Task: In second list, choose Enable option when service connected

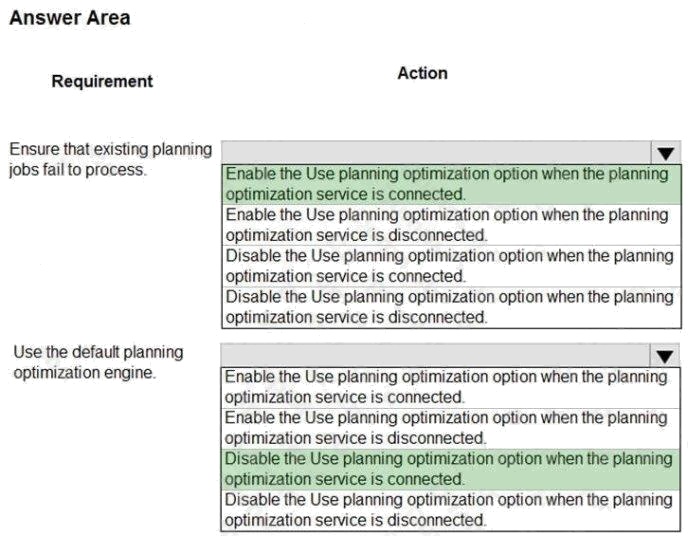Action: pos(446,387)
